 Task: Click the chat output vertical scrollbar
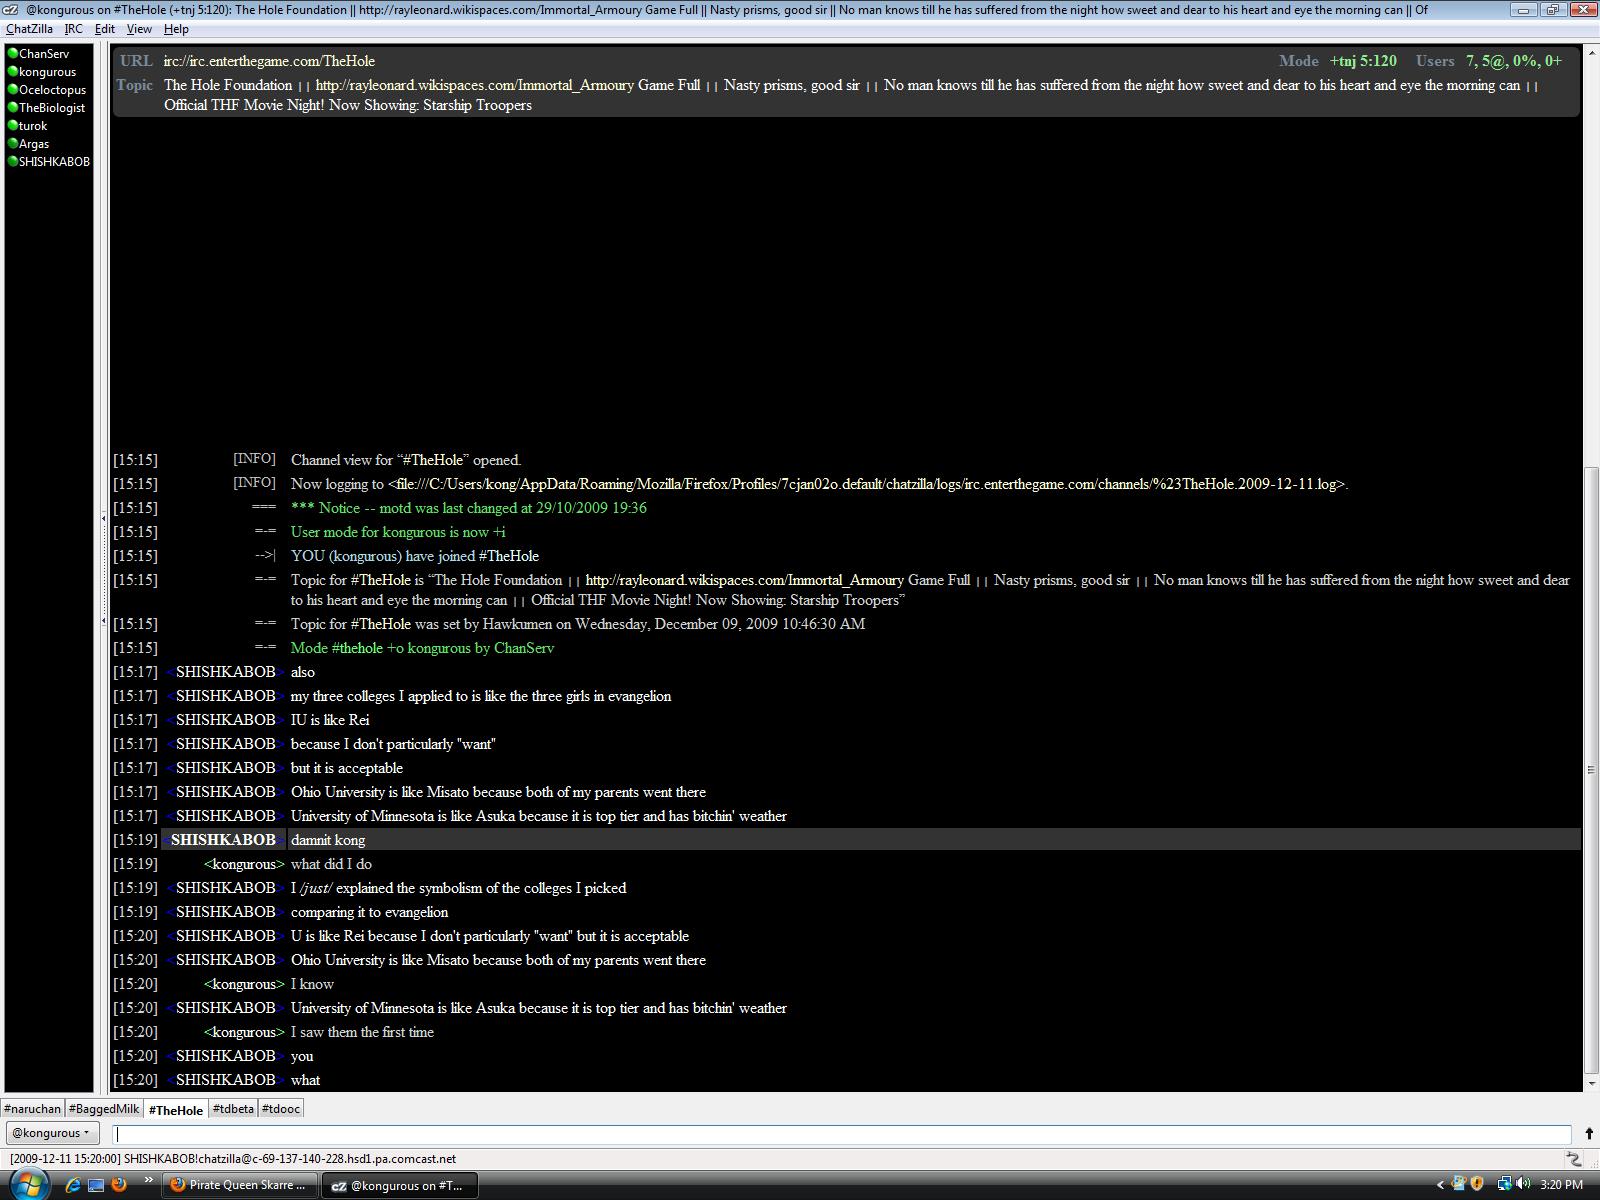pyautogui.click(x=1591, y=769)
